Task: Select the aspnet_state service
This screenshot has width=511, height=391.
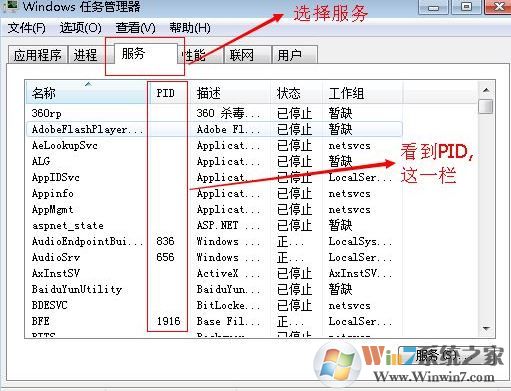Action: 68,225
